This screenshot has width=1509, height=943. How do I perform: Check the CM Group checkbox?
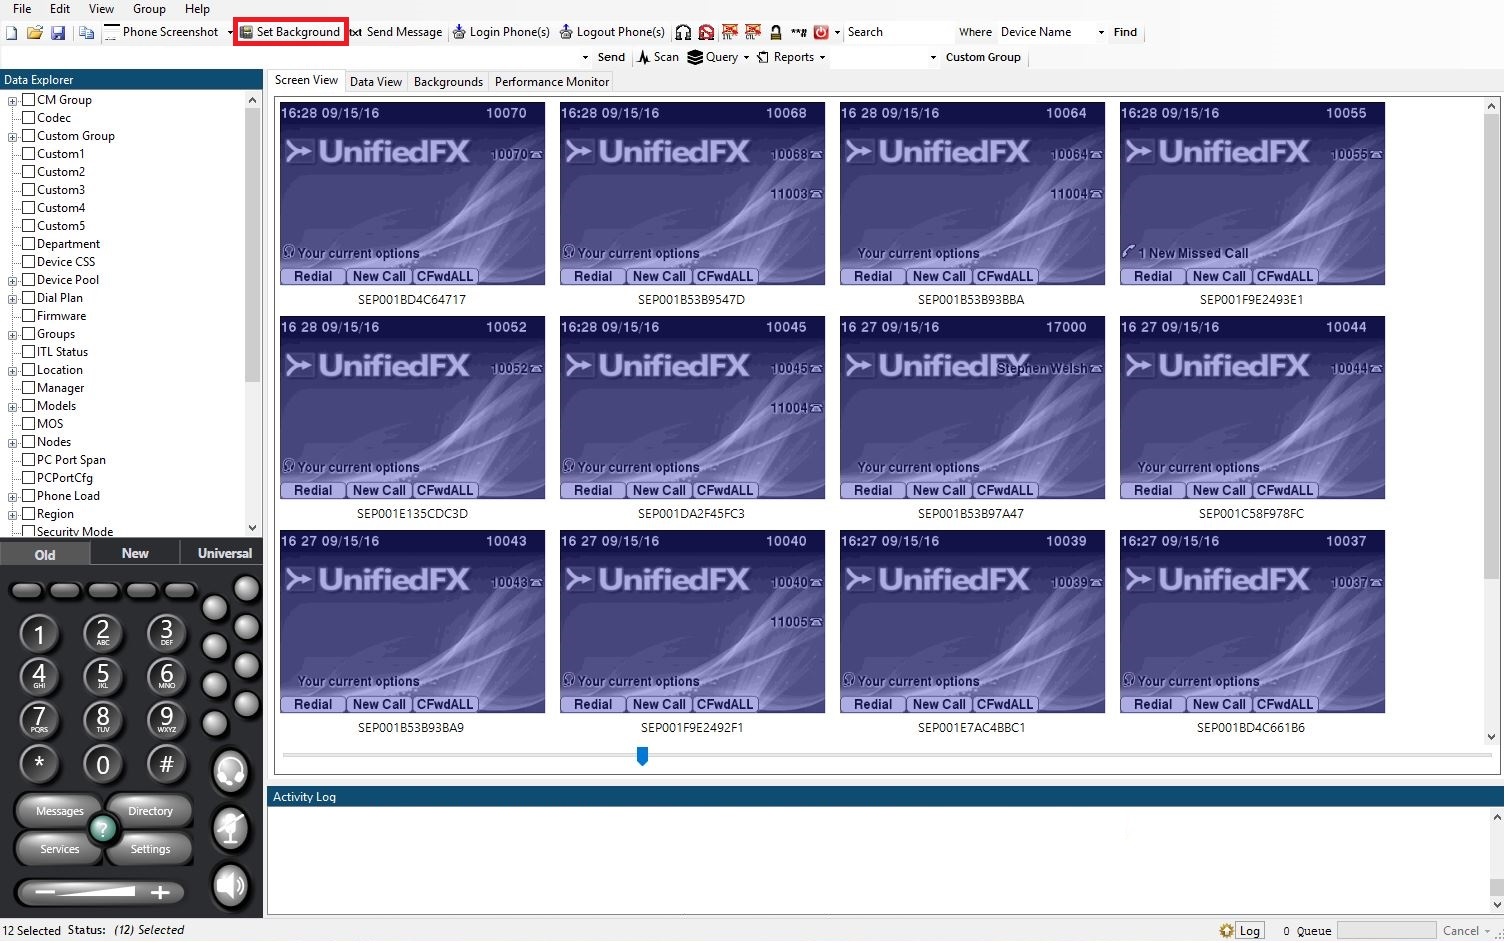point(29,100)
